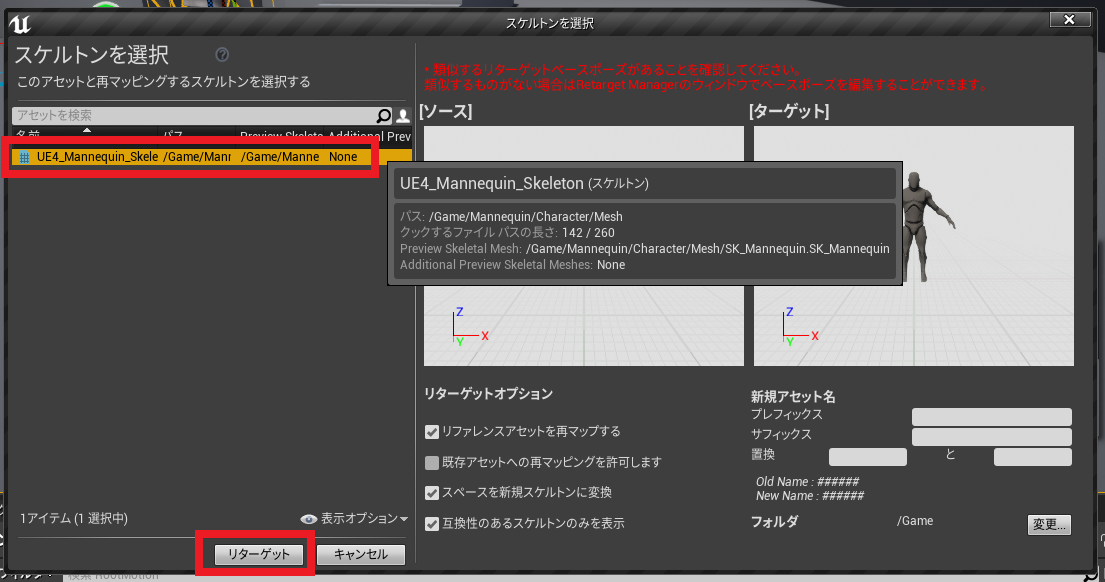The width and height of the screenshot is (1105, 582).
Task: Click the Unreal Engine logo icon
Action: [20, 24]
